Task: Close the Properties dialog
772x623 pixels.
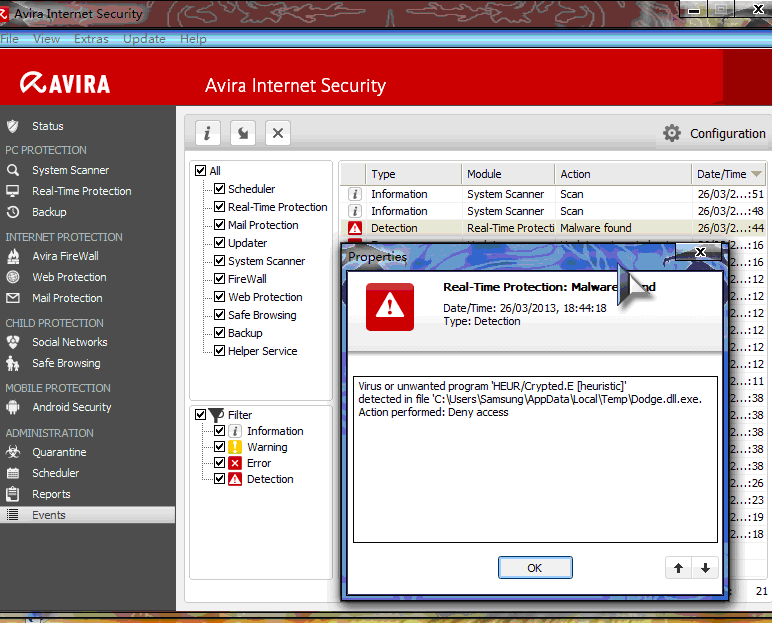Action: [700, 252]
